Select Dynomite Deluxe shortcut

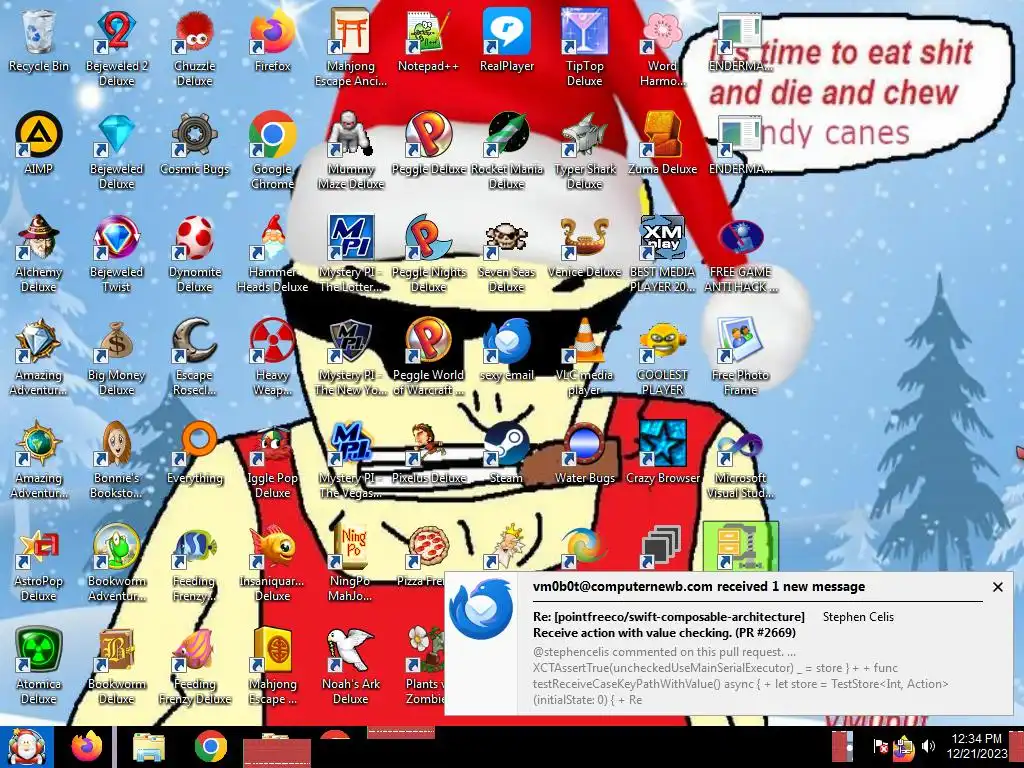click(195, 254)
